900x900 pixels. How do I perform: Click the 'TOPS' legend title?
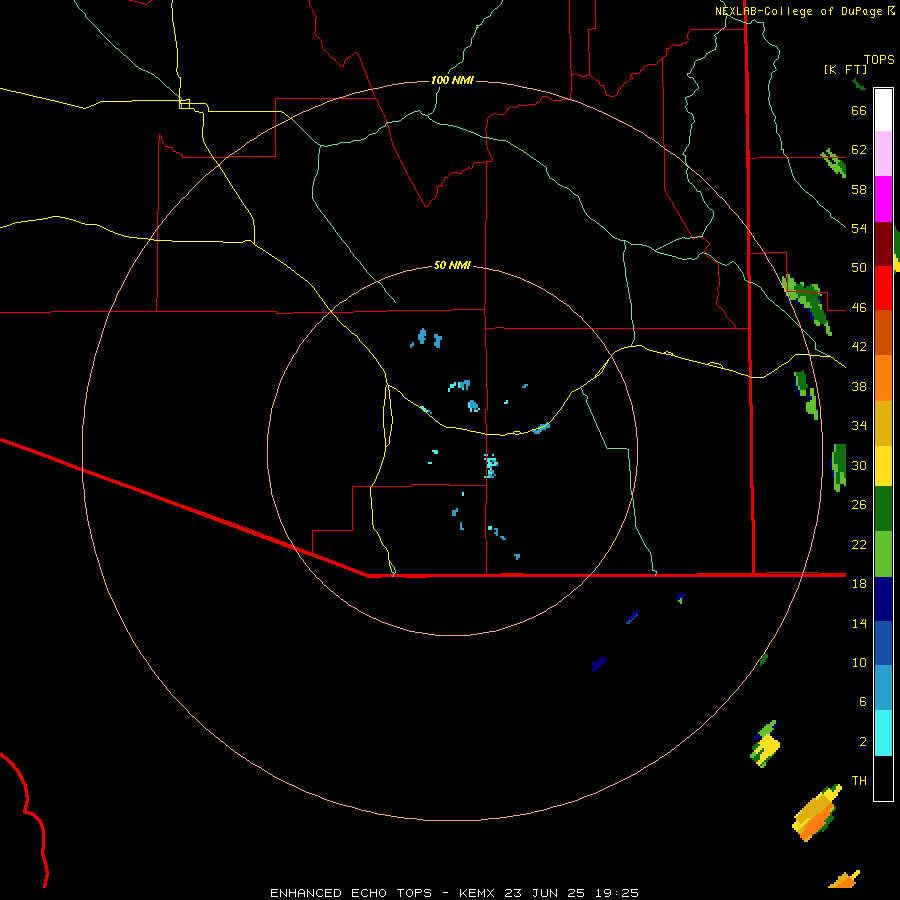879,60
